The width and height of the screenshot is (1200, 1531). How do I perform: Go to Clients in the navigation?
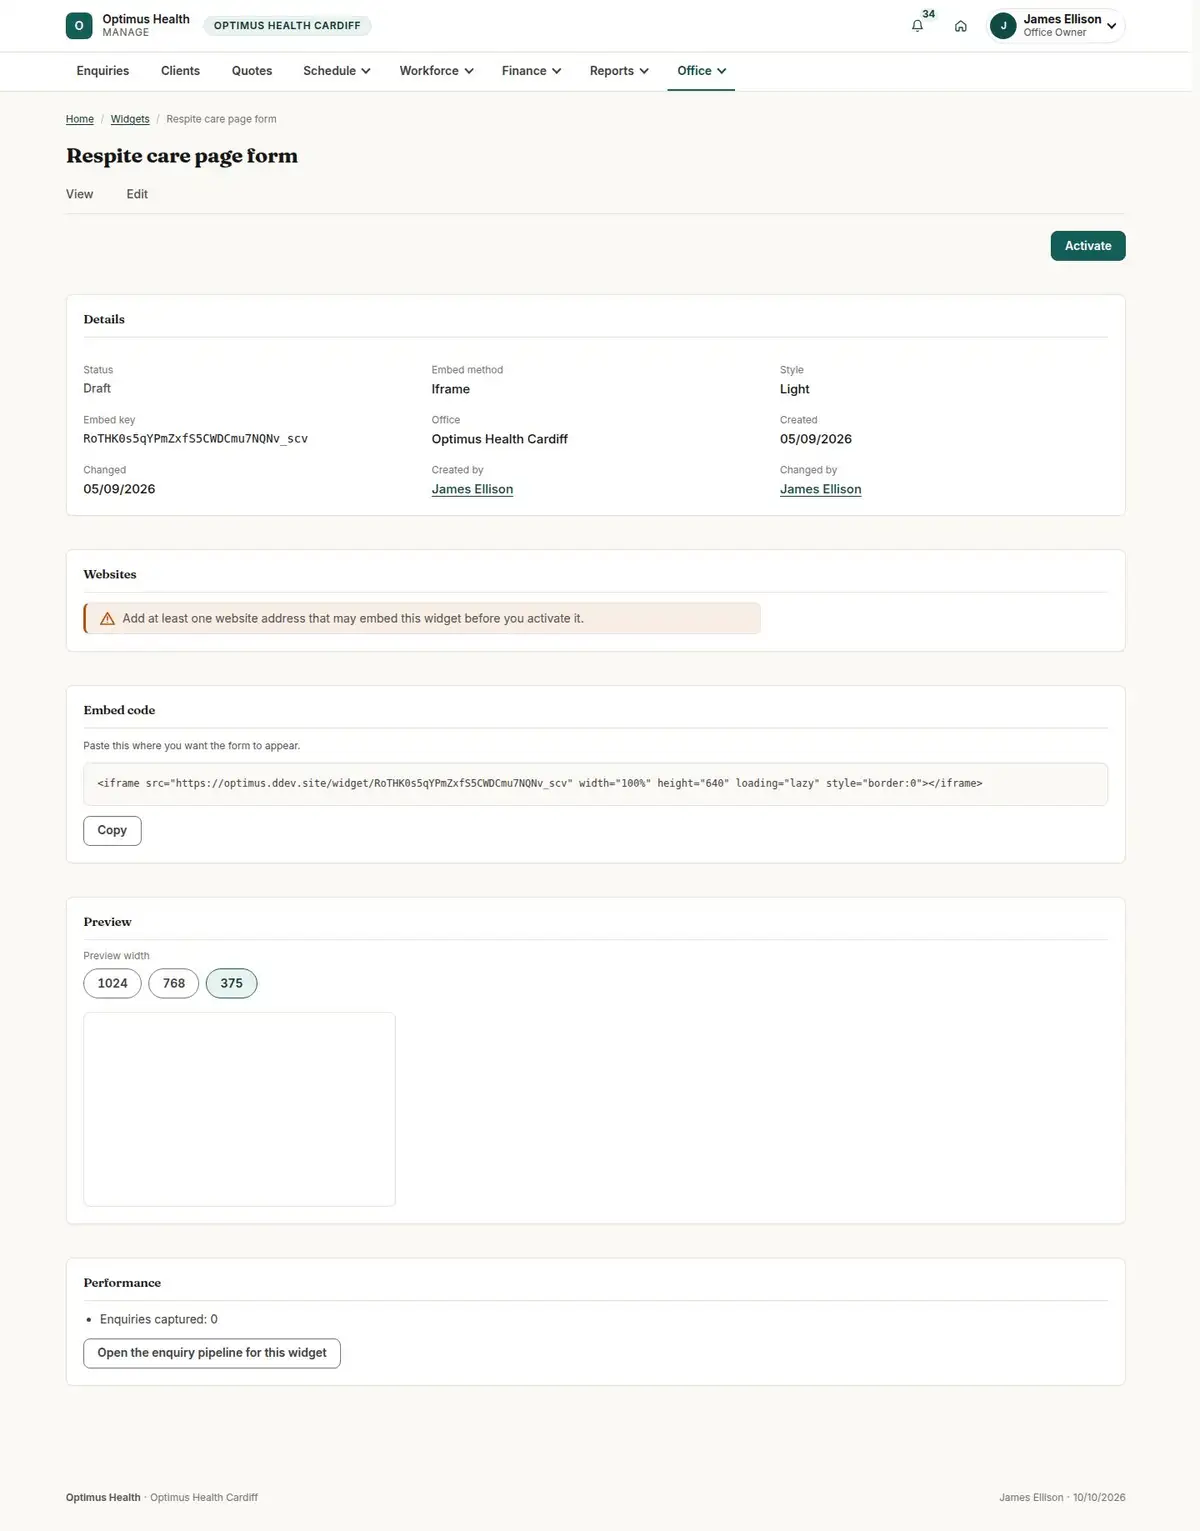point(180,71)
